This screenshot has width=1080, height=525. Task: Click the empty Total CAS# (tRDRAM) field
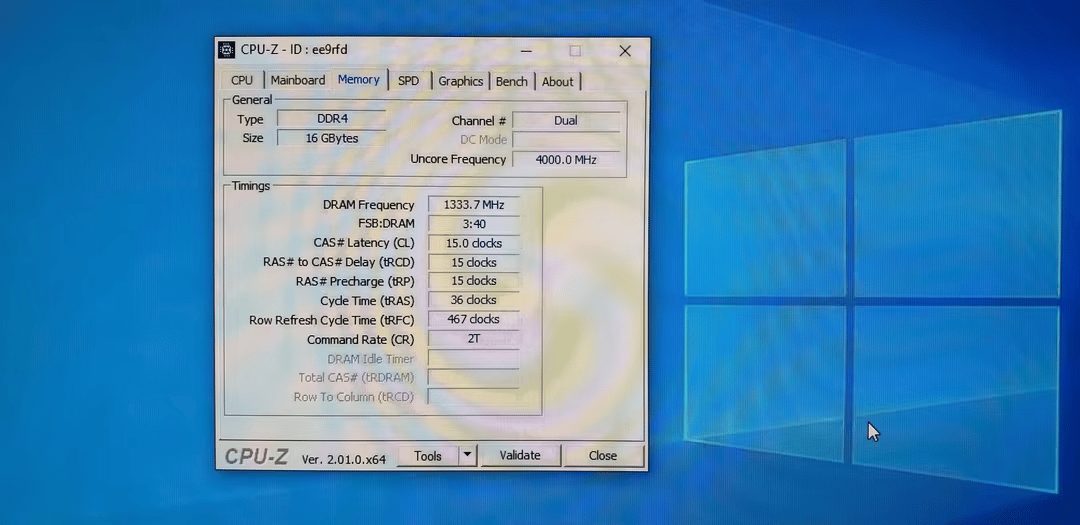point(474,378)
